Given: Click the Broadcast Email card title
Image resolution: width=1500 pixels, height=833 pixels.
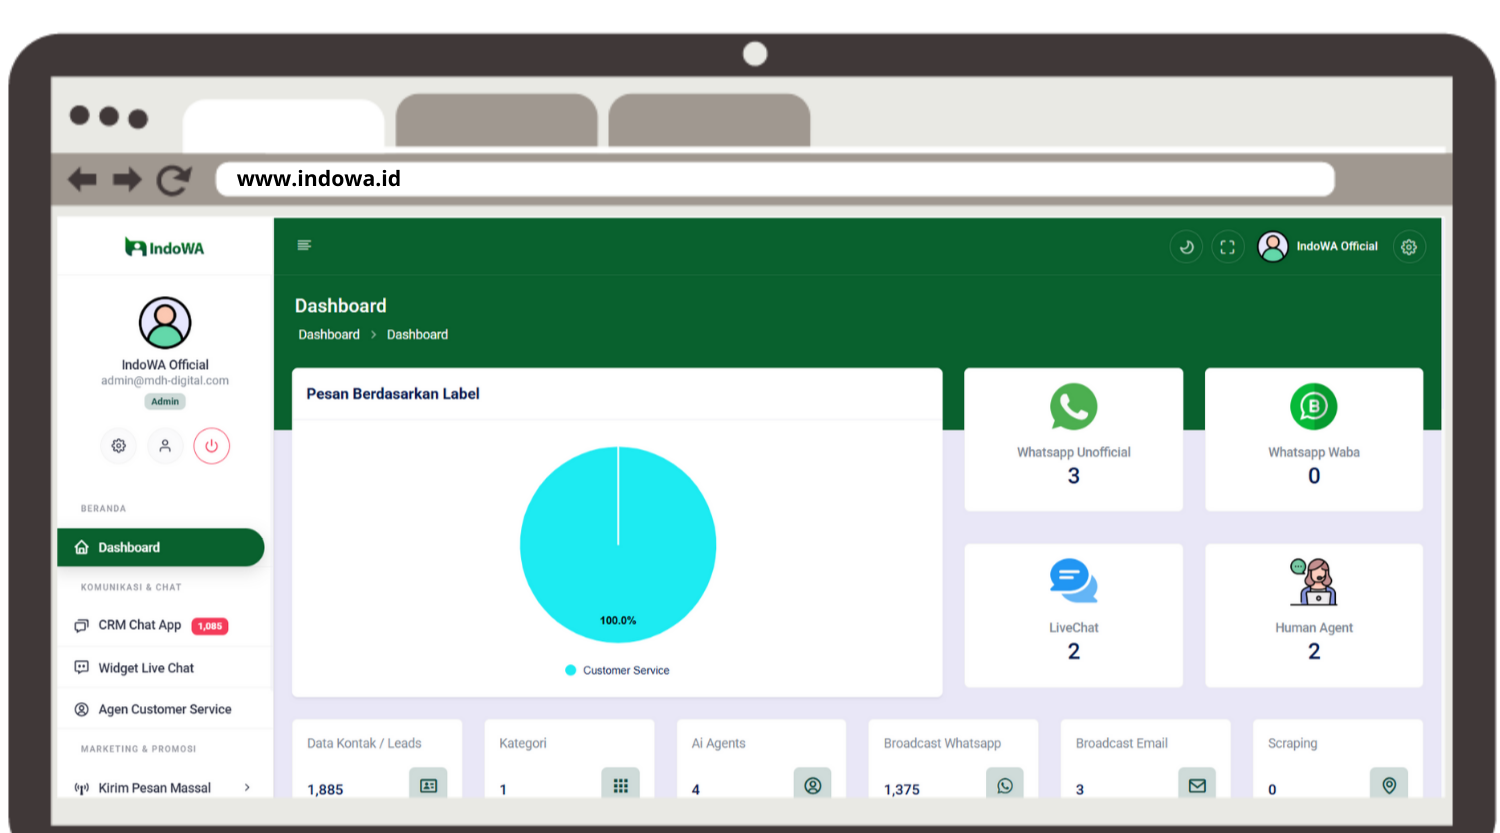Looking at the screenshot, I should point(1121,743).
